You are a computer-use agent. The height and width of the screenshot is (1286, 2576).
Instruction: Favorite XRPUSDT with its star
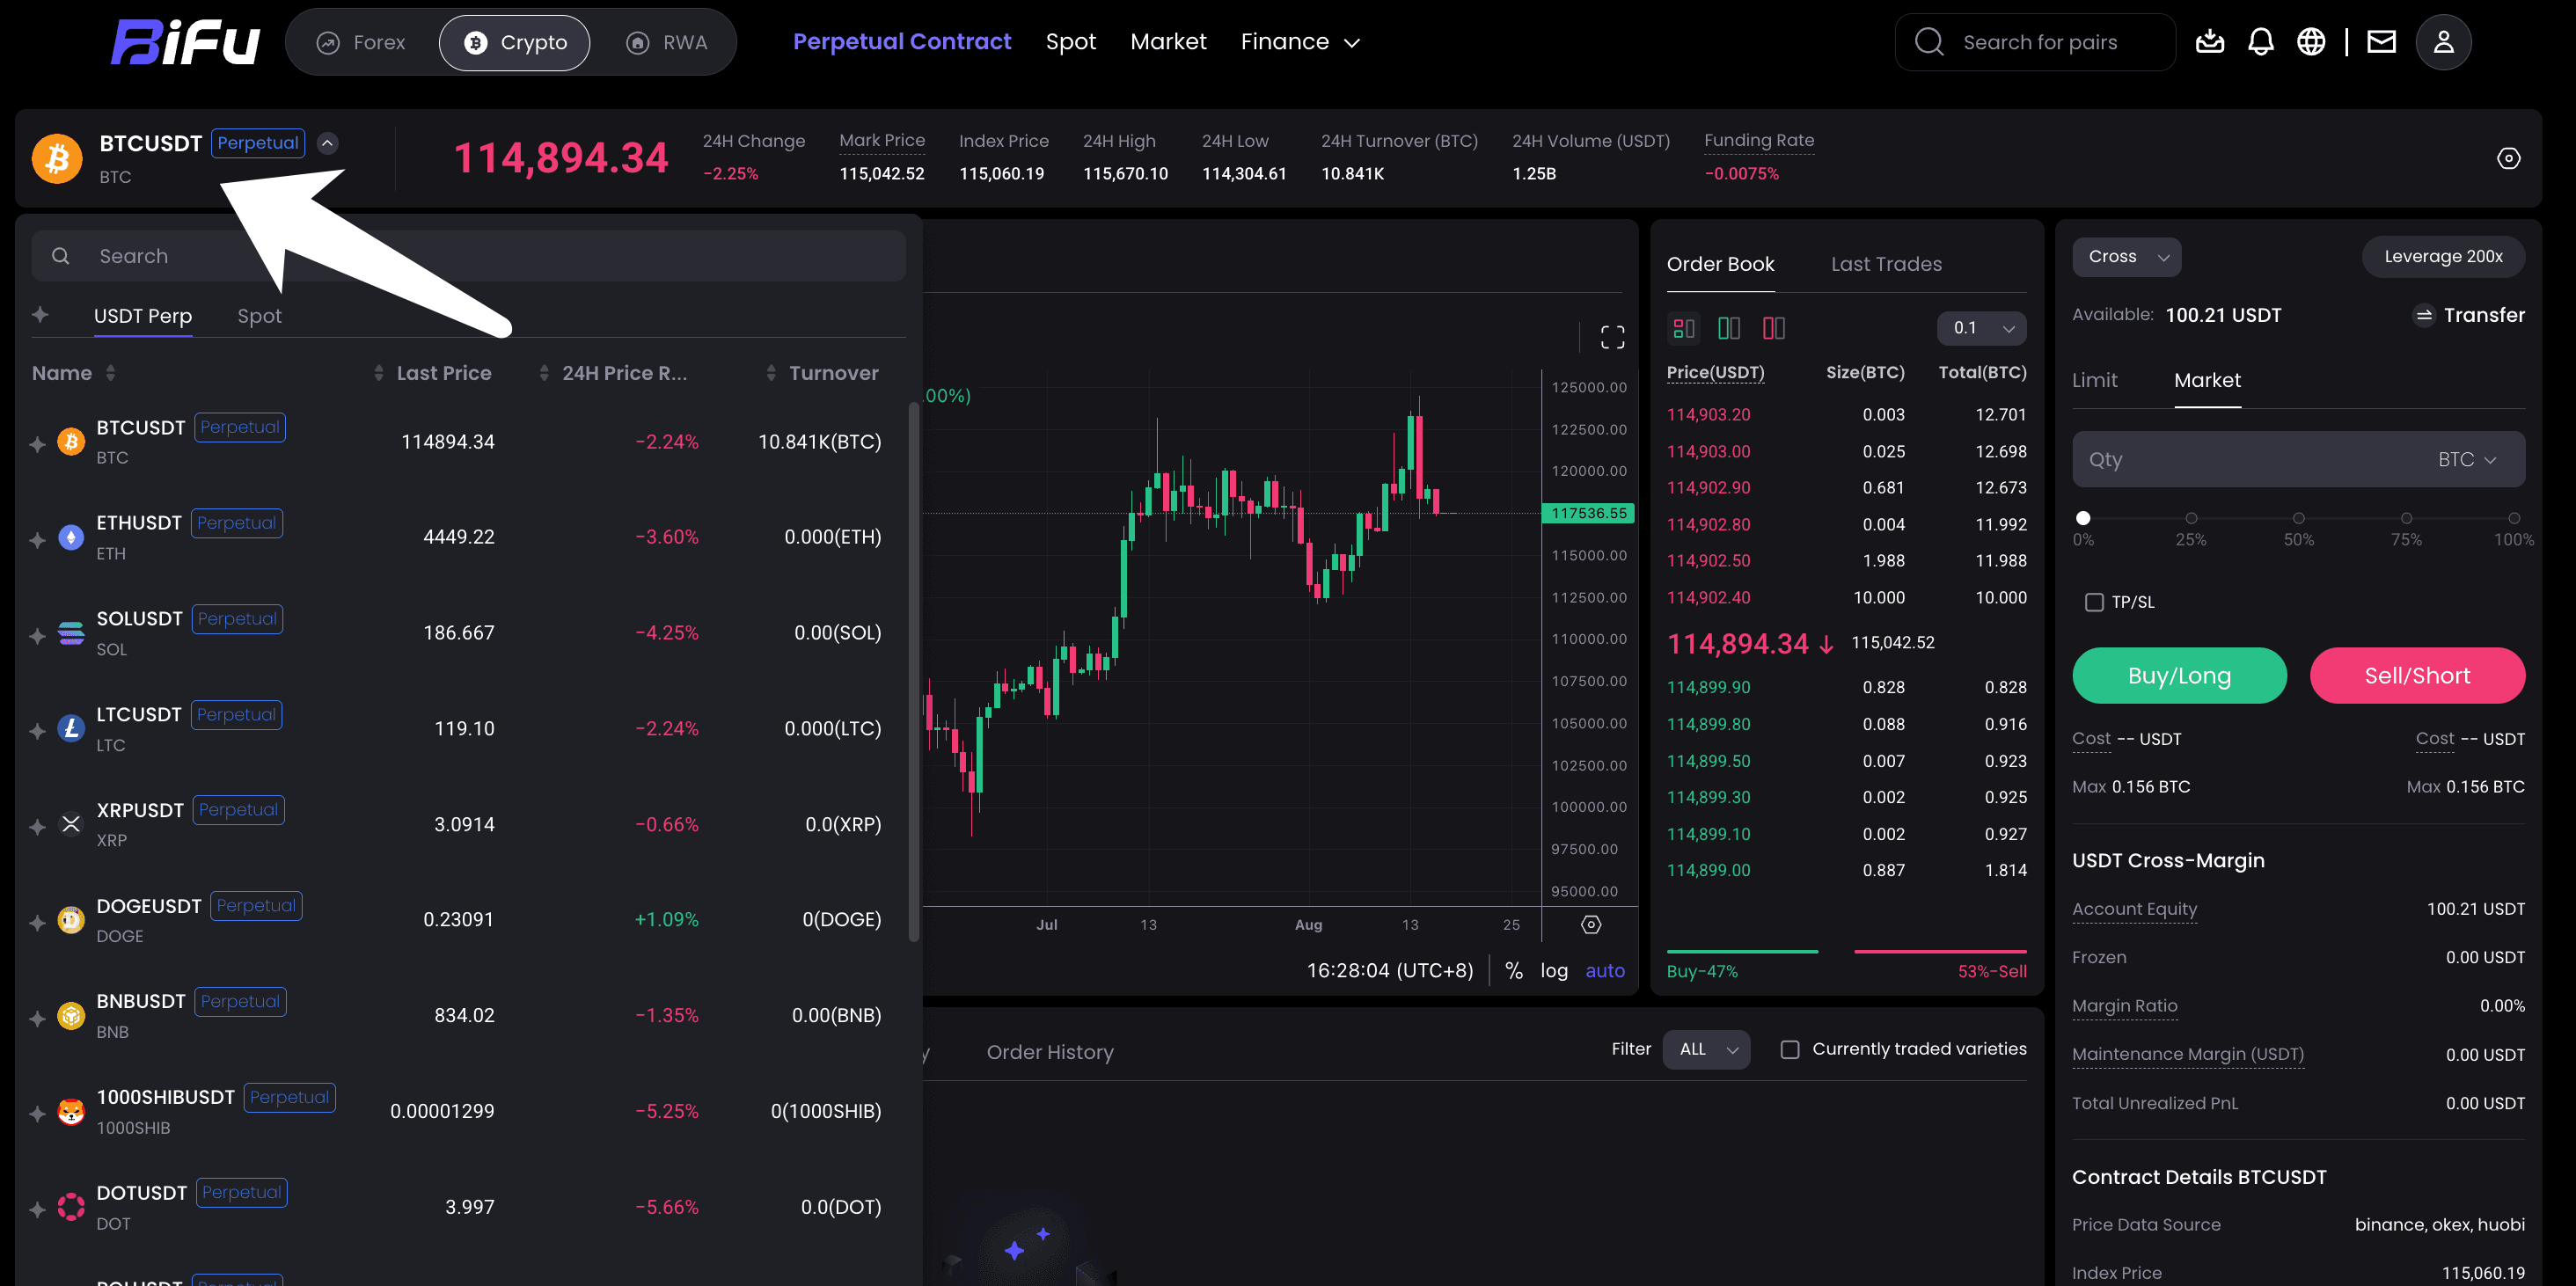[x=38, y=826]
